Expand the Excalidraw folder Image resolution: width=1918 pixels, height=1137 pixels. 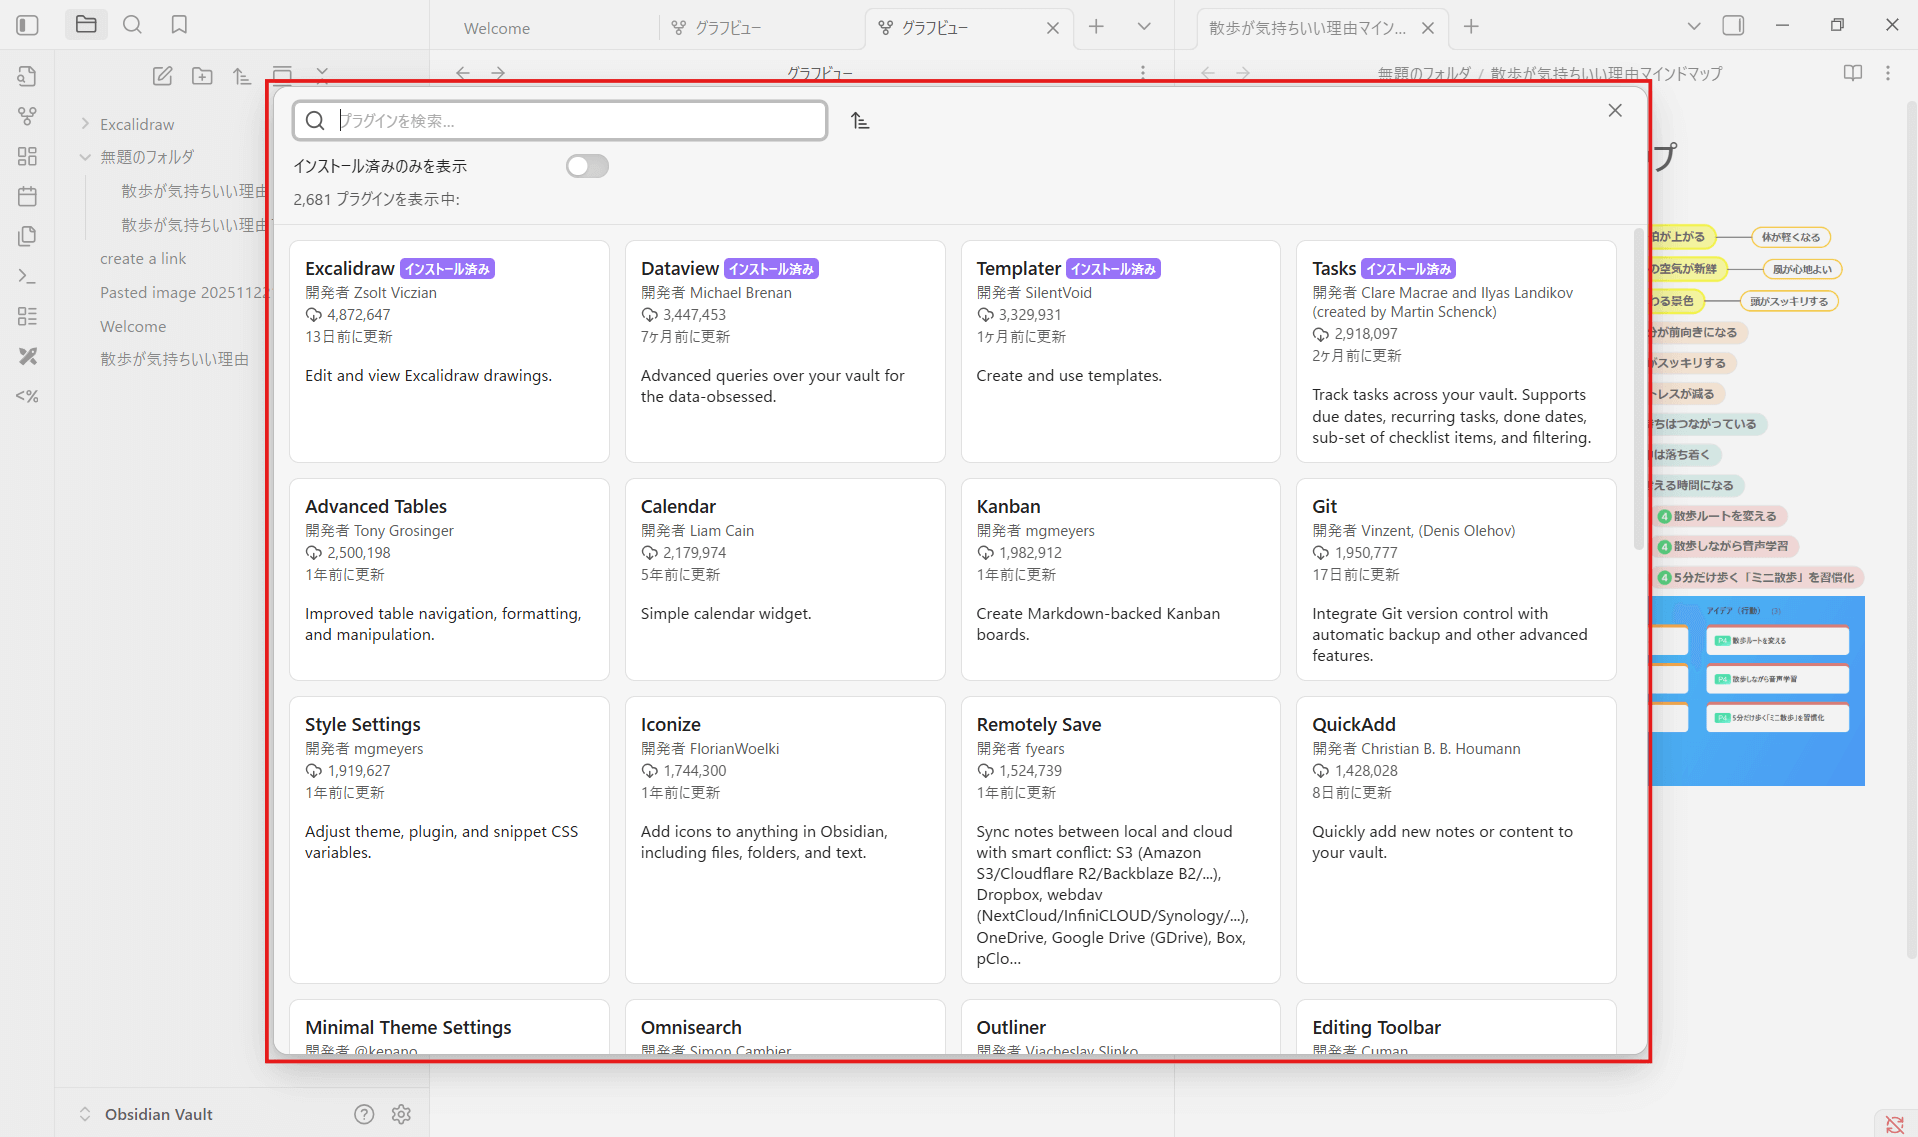tap(85, 124)
